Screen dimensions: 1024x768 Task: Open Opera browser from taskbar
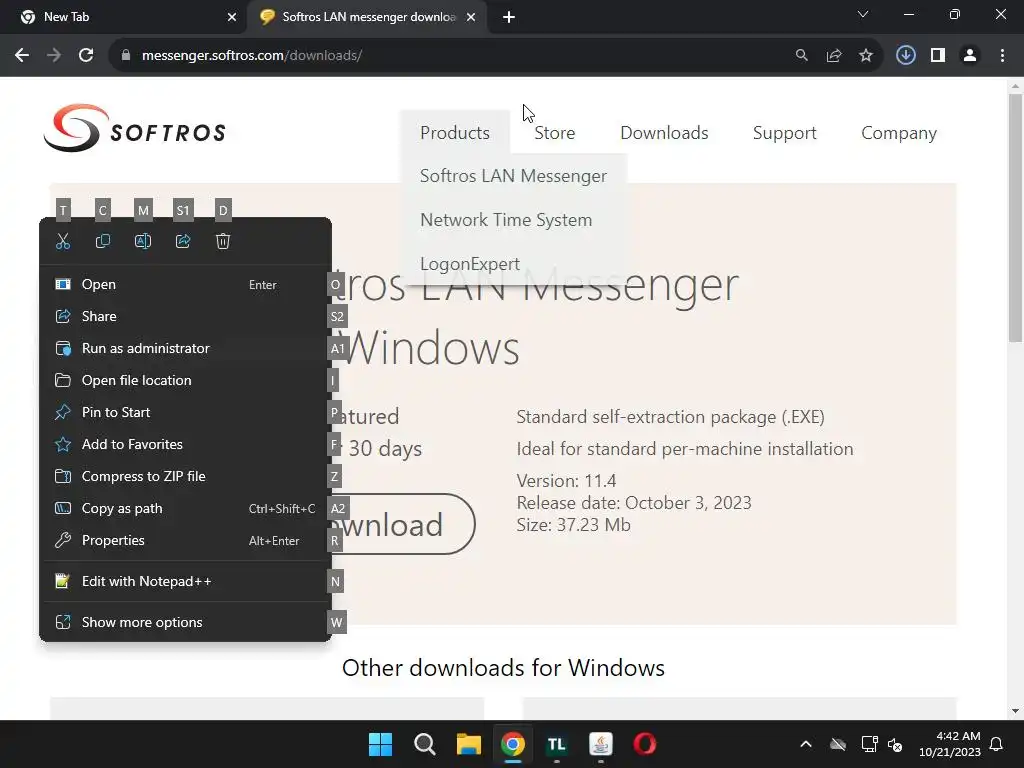coord(645,744)
